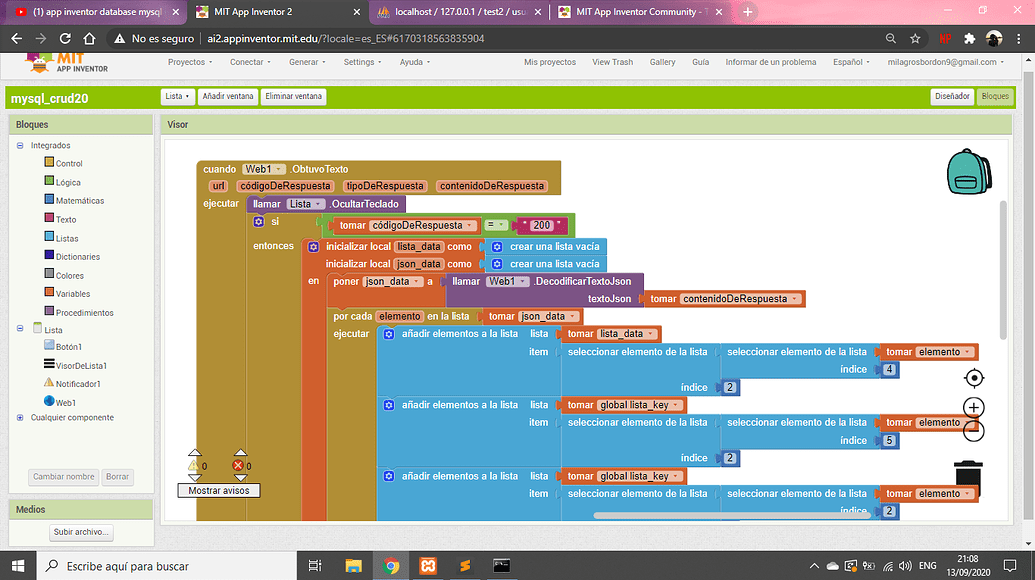Click the 'Subir archivo...' upload button

pyautogui.click(x=82, y=532)
